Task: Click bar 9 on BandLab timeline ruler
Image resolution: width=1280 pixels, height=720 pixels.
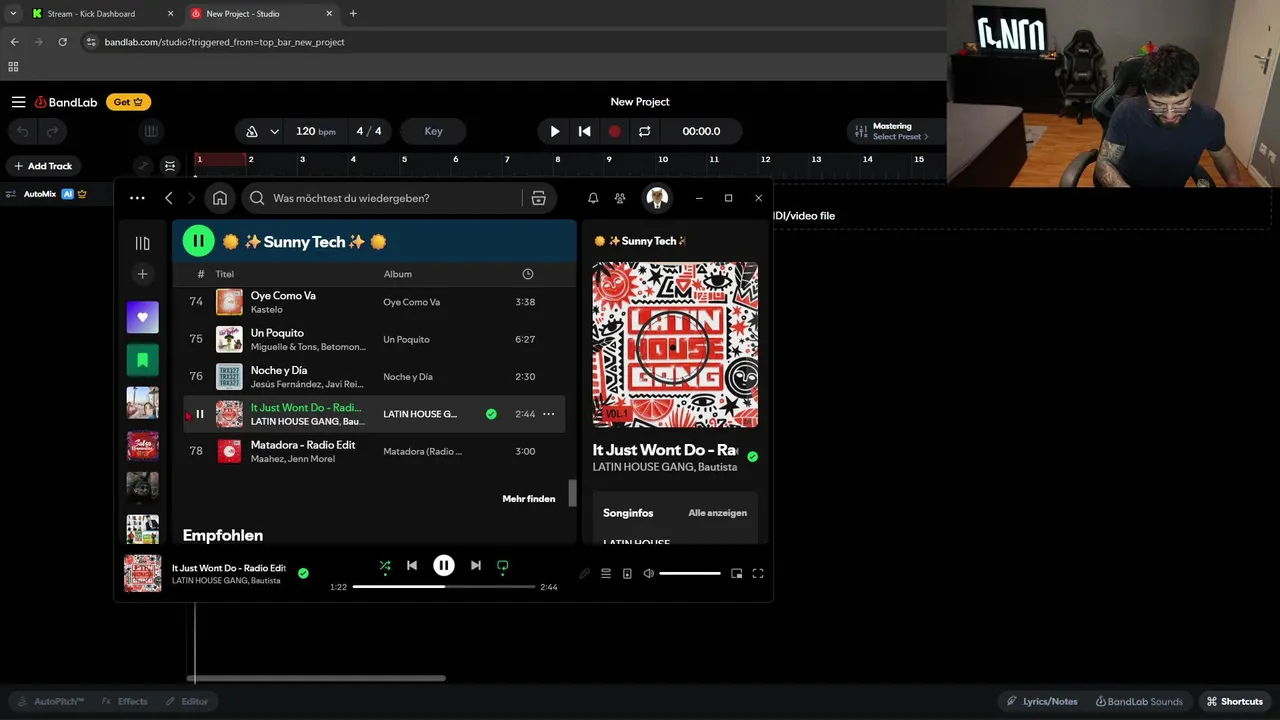Action: click(609, 159)
